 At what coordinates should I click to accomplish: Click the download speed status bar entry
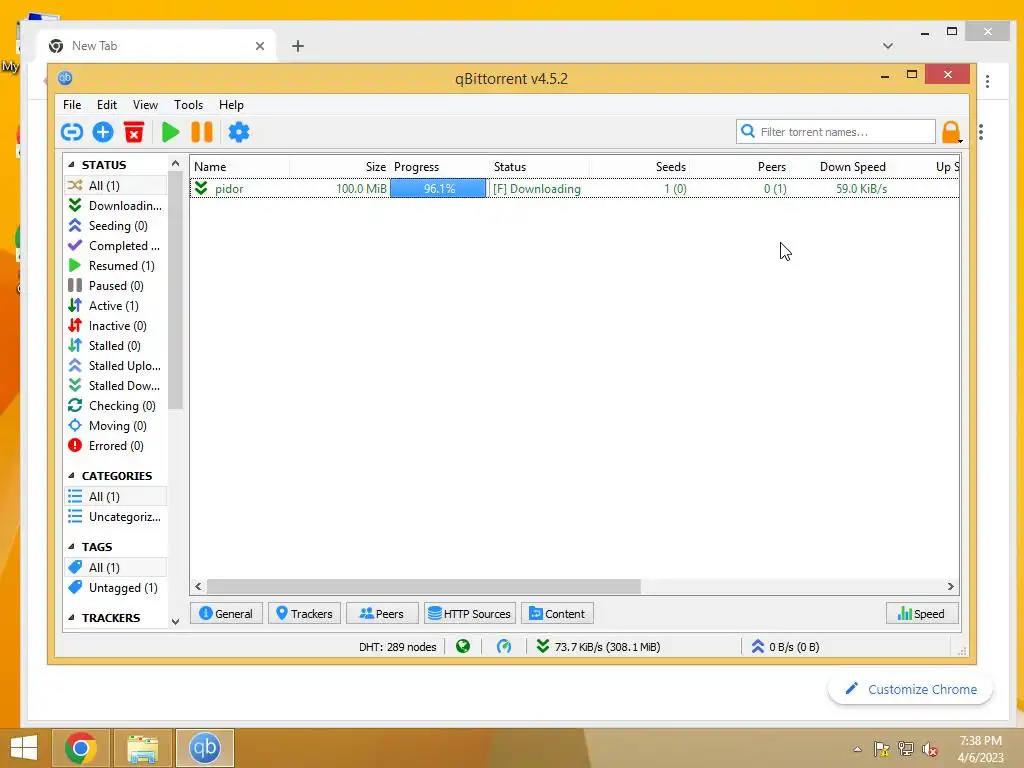(x=598, y=647)
